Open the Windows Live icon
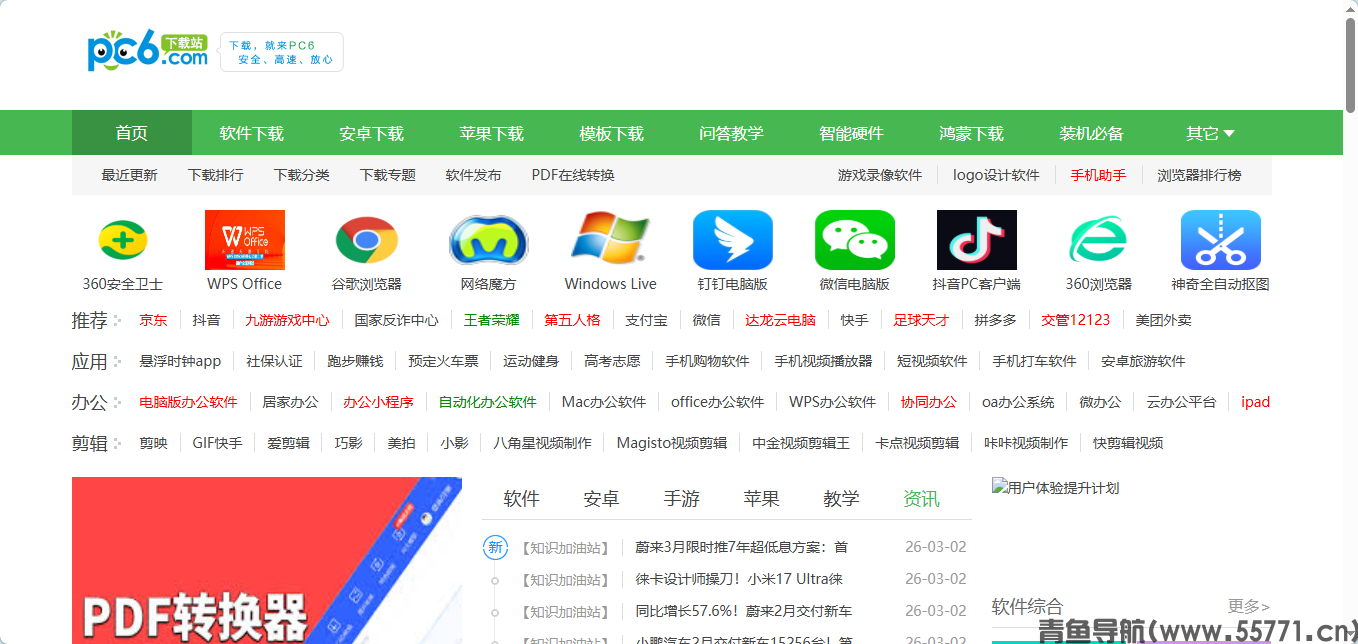 (611, 240)
